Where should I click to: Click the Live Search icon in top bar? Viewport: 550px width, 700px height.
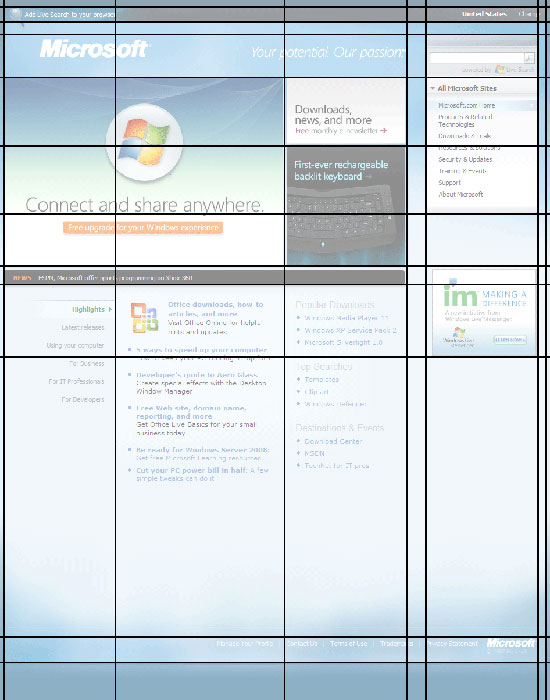click(16, 14)
